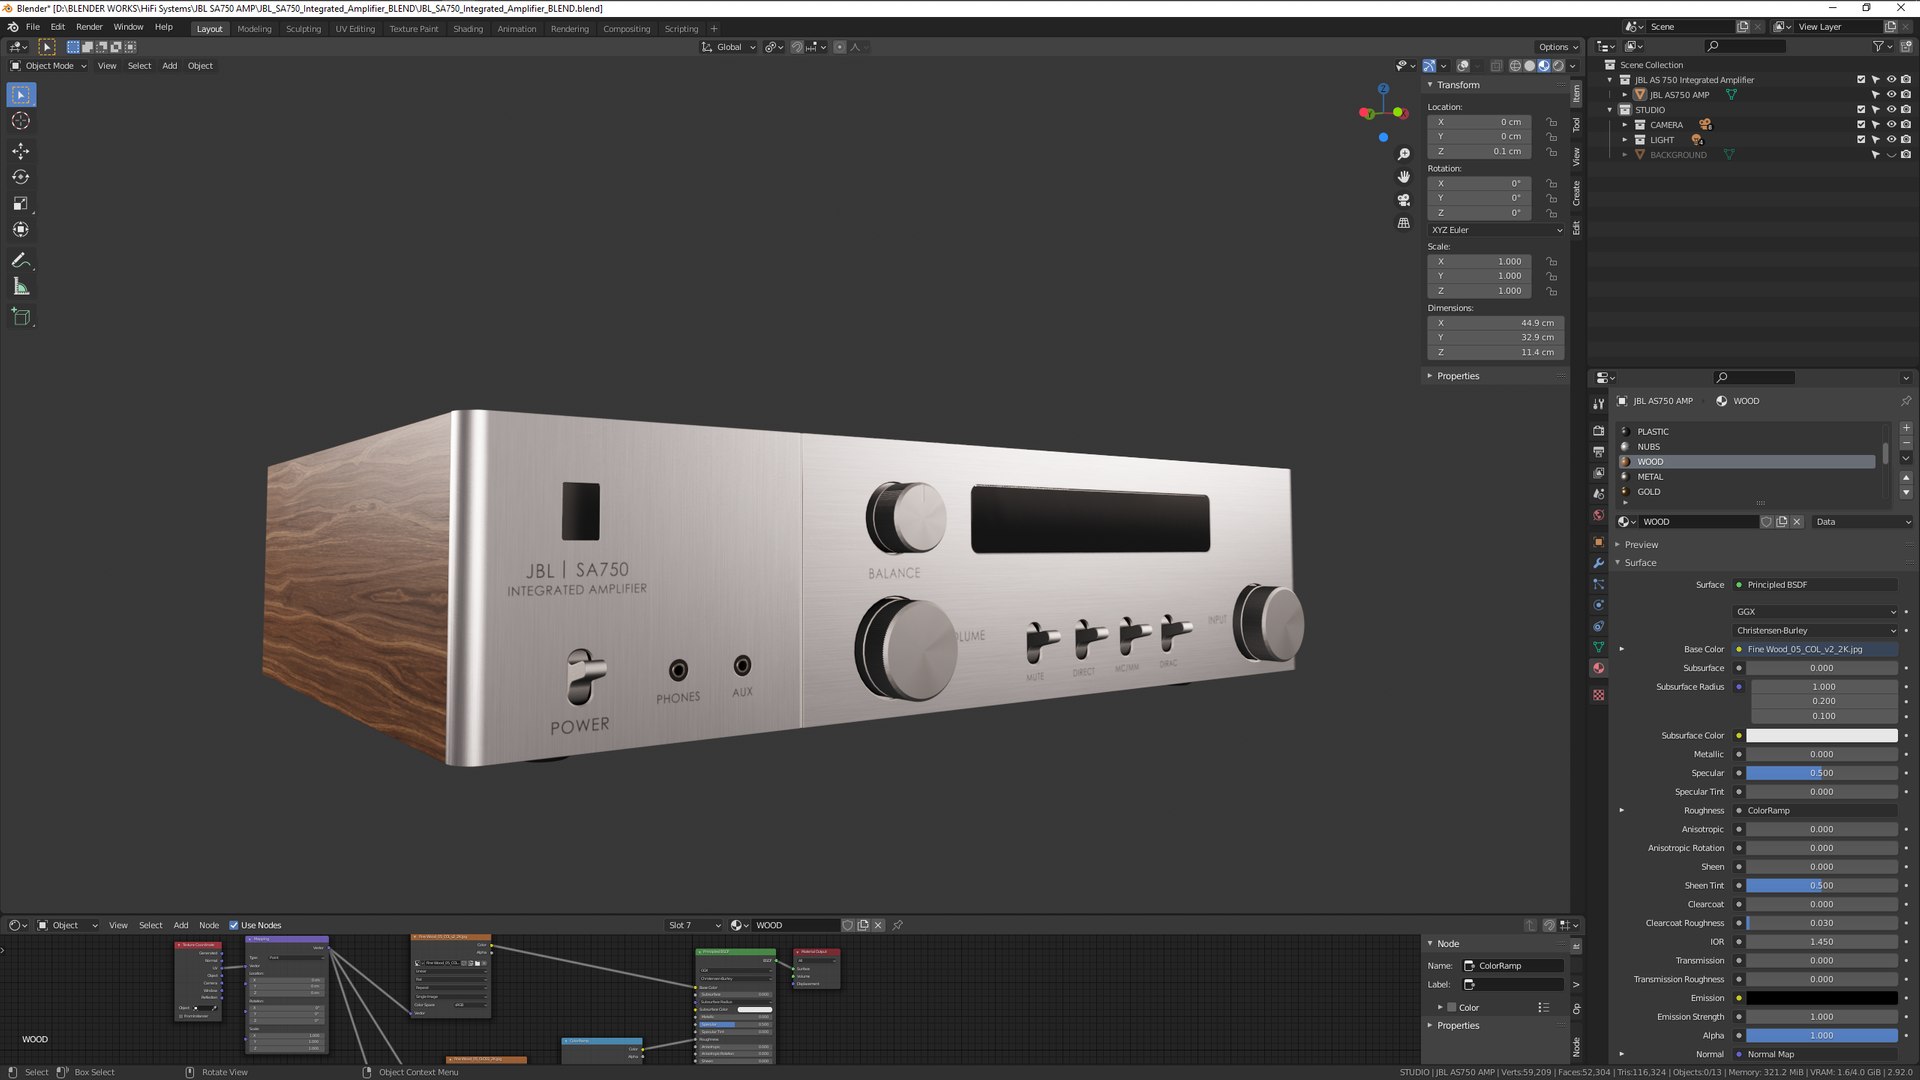Open the Material properties tab icon

[x=1598, y=668]
